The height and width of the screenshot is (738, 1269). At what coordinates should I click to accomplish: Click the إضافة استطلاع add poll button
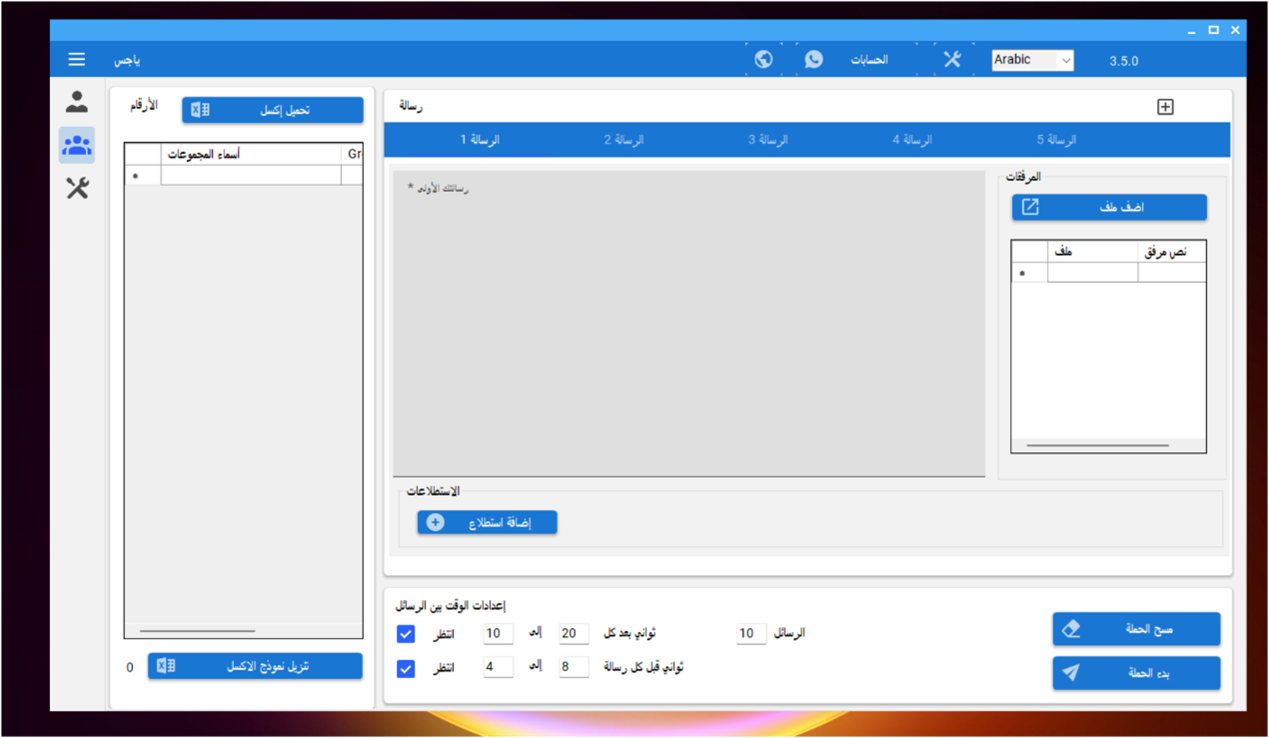pyautogui.click(x=487, y=523)
